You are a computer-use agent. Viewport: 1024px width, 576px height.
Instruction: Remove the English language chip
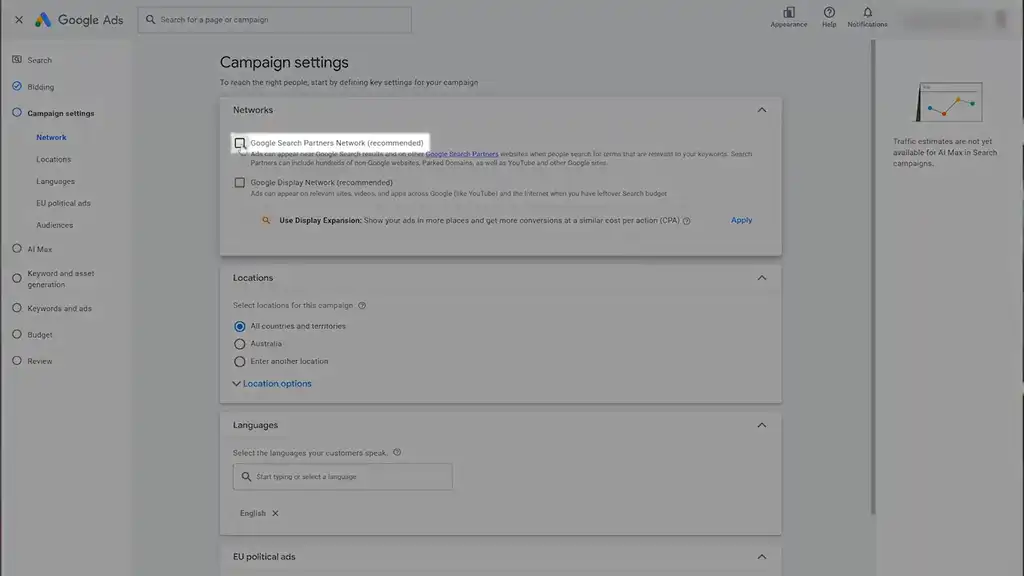[276, 513]
